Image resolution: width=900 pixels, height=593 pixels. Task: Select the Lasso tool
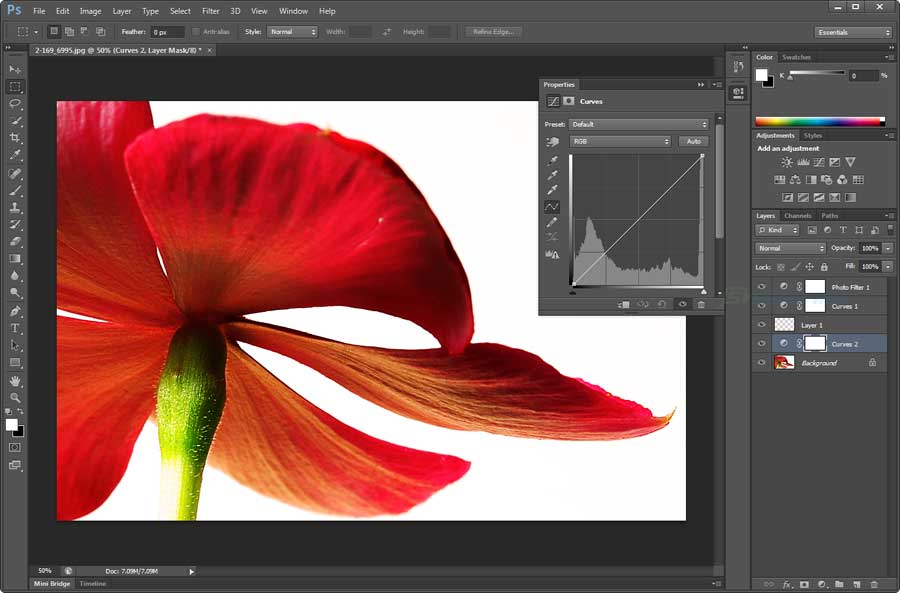[14, 104]
